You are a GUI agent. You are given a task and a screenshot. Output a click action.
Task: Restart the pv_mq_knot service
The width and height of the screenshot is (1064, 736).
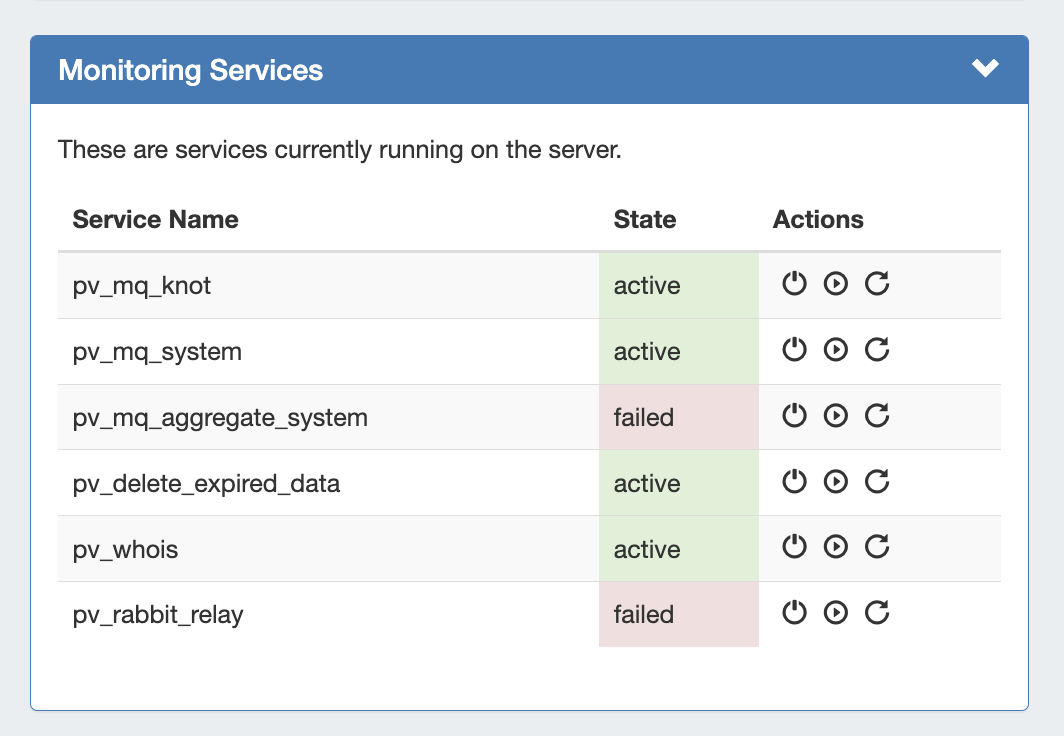point(877,284)
